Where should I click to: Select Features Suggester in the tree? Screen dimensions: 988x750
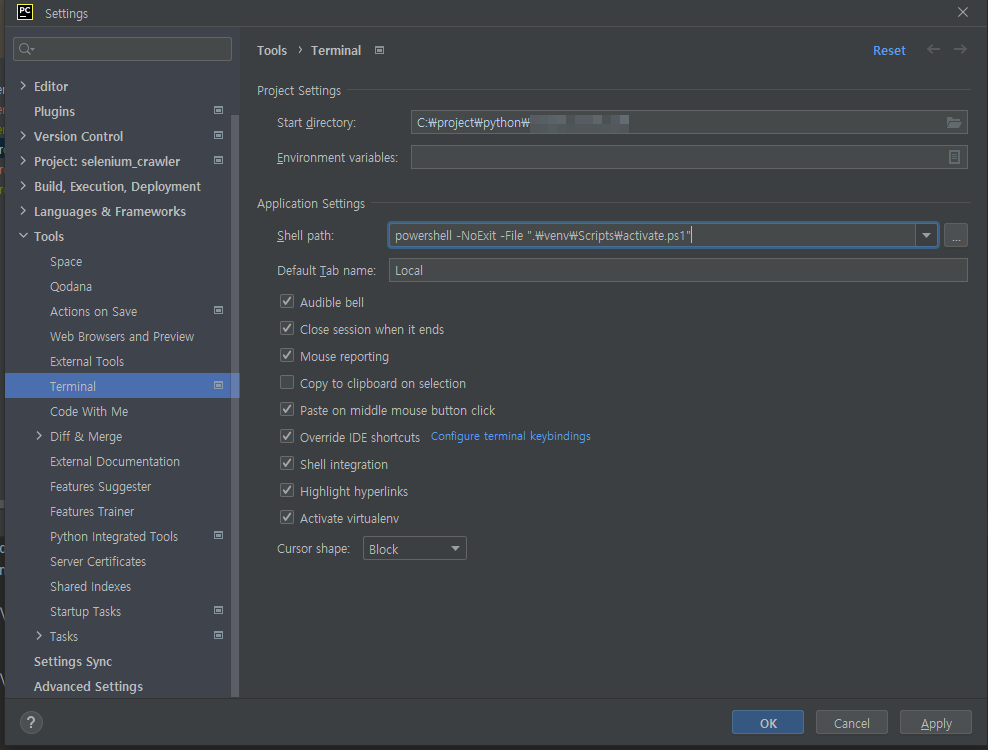pos(101,487)
